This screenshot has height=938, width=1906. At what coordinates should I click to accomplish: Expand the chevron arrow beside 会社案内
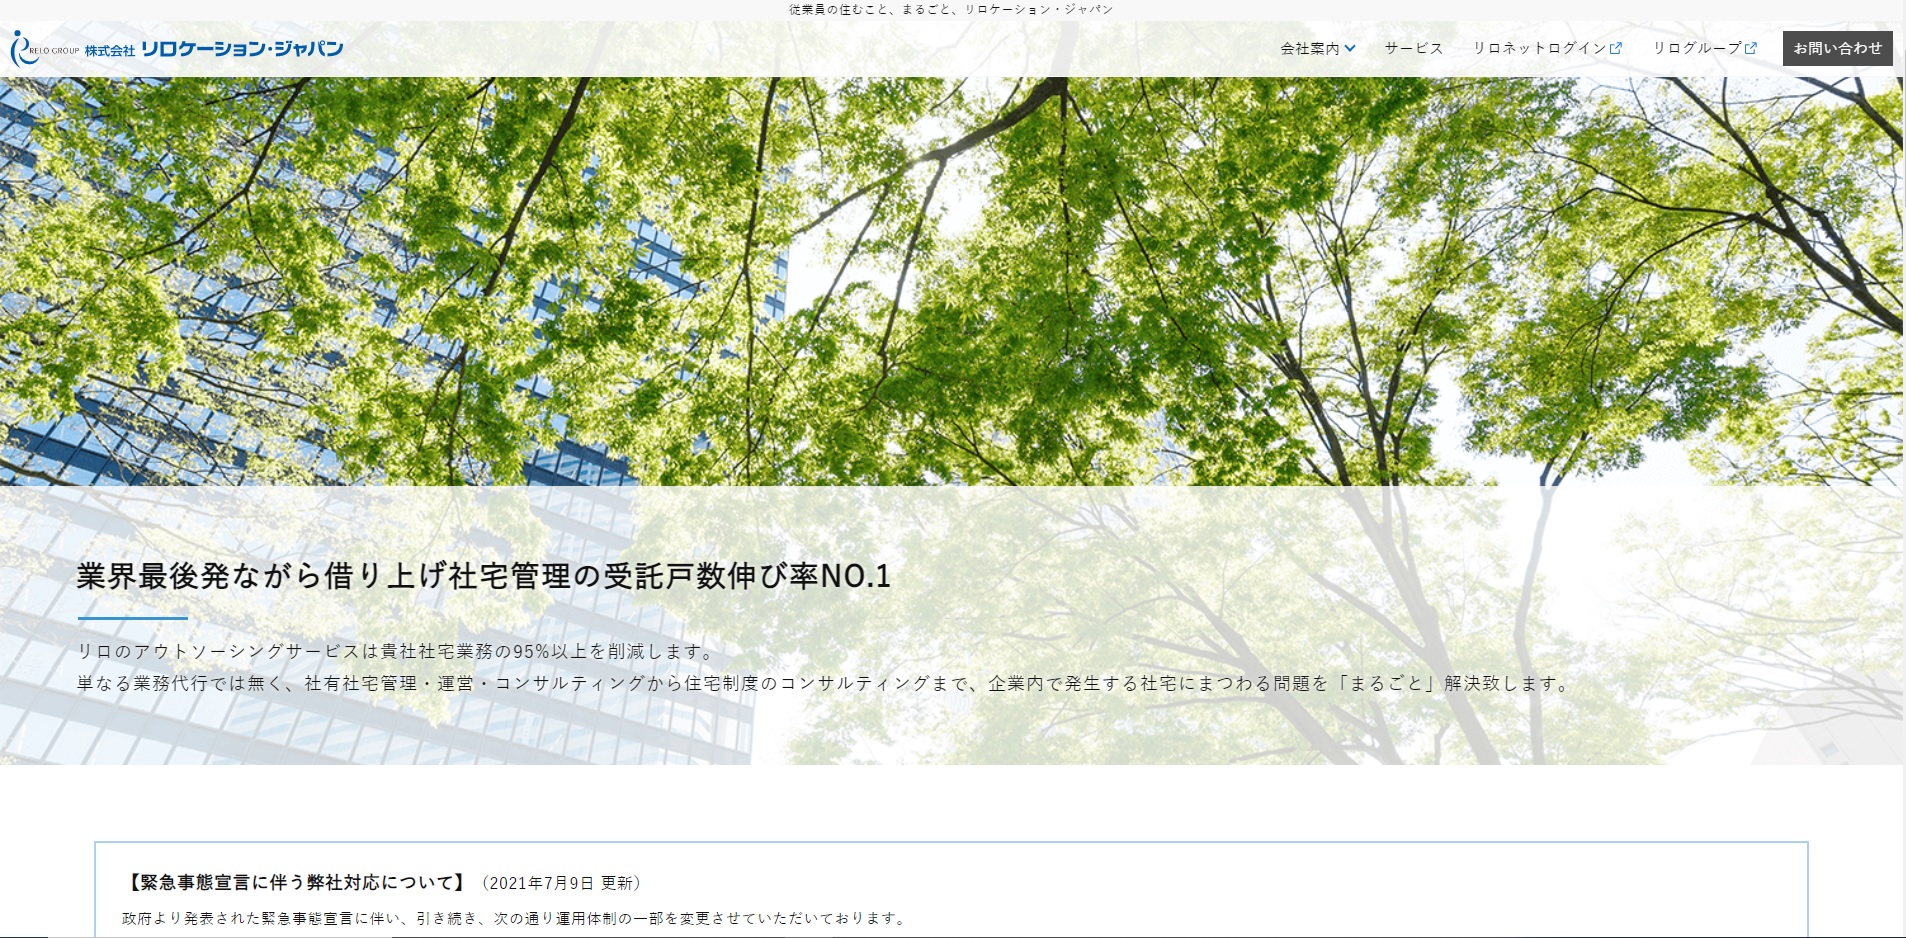click(x=1350, y=48)
